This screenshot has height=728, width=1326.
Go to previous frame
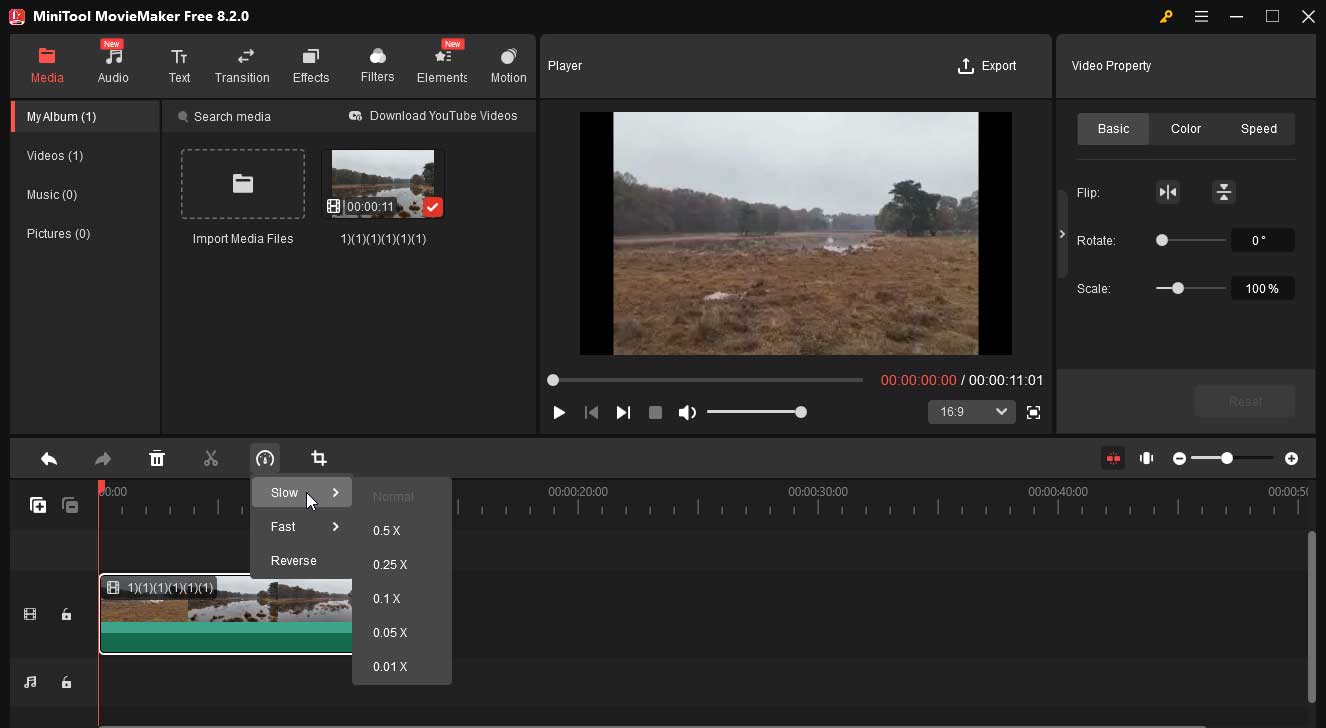[591, 412]
